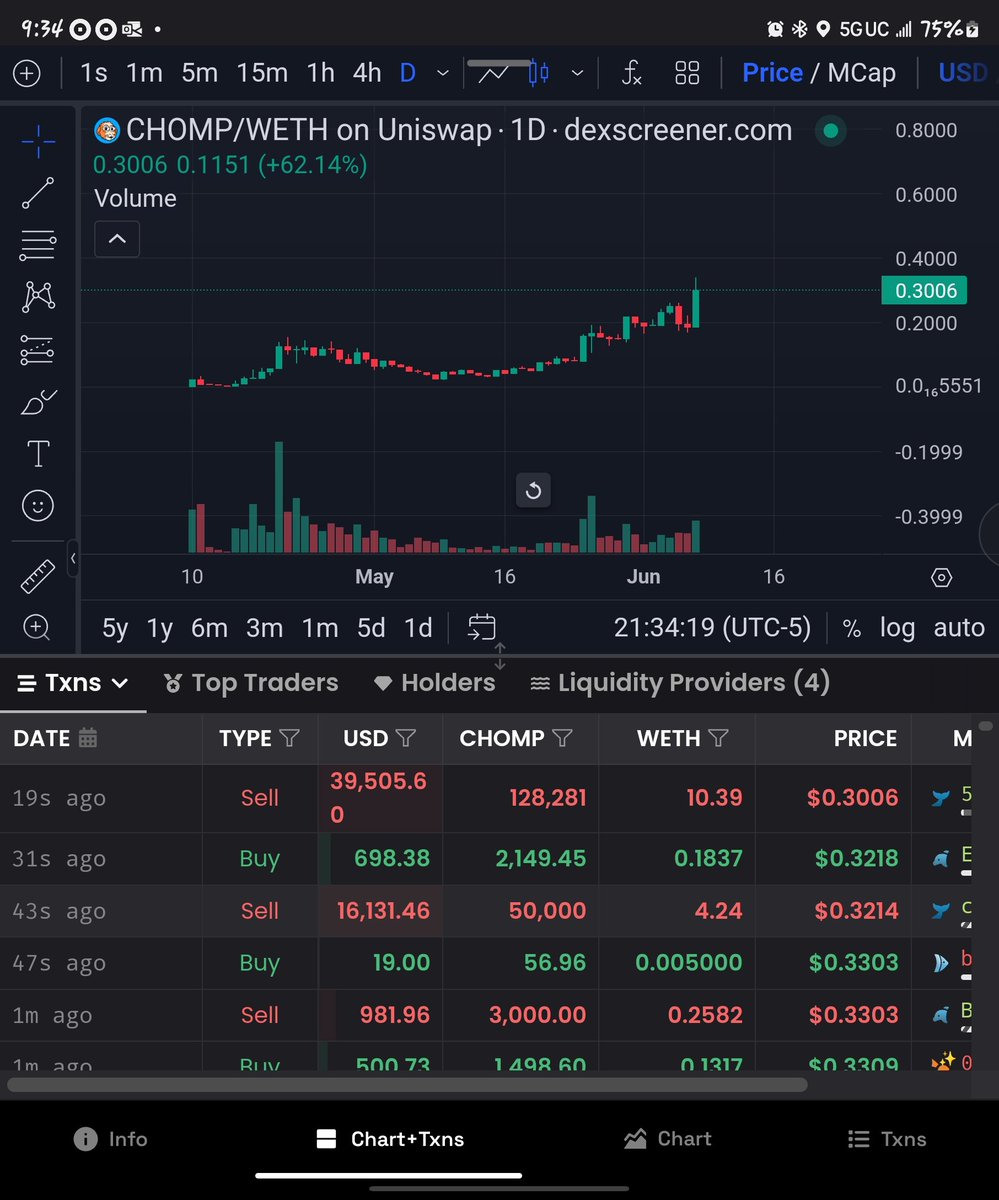Image resolution: width=999 pixels, height=1200 pixels.
Task: Select the text annotation tool
Action: [37, 453]
